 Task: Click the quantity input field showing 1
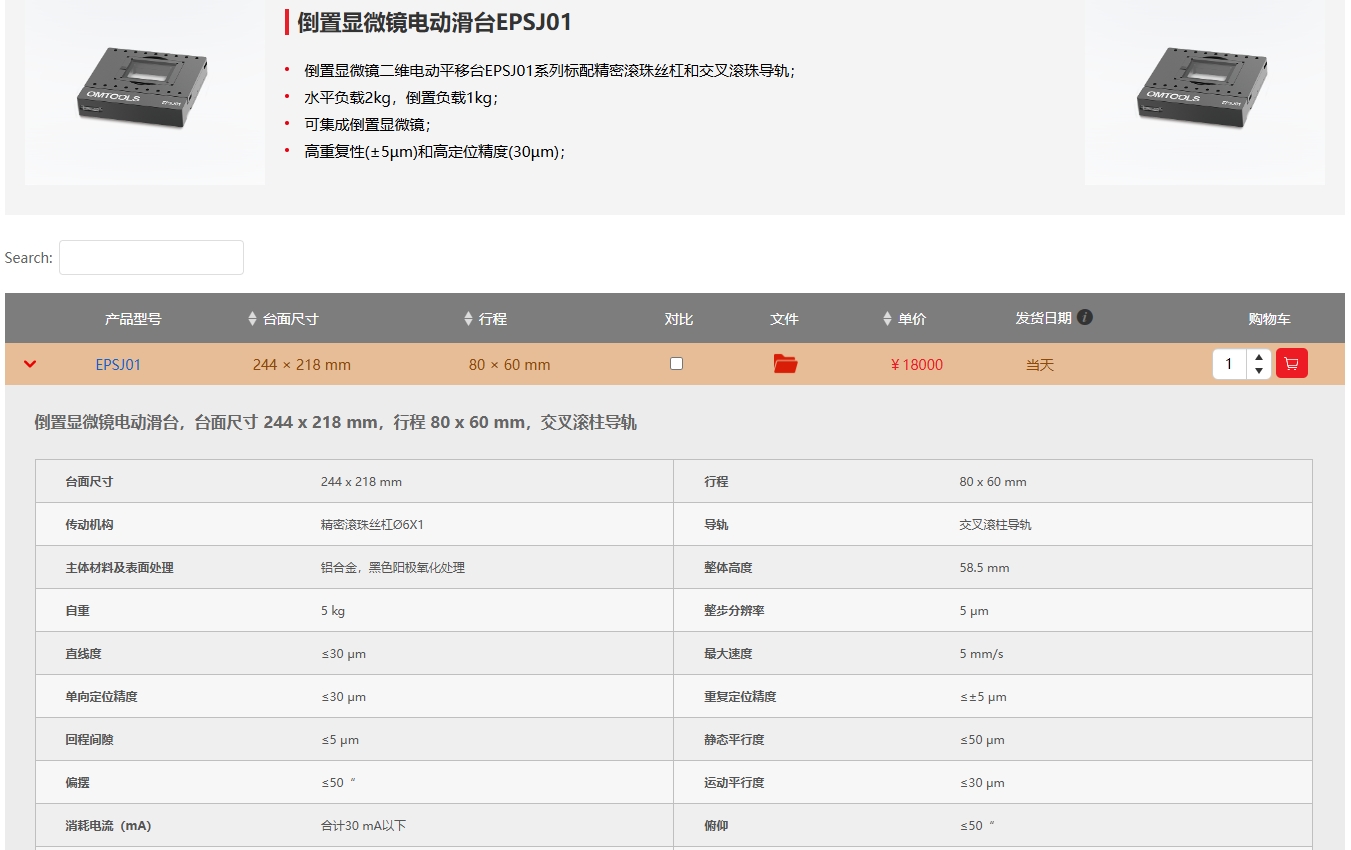(x=1230, y=364)
